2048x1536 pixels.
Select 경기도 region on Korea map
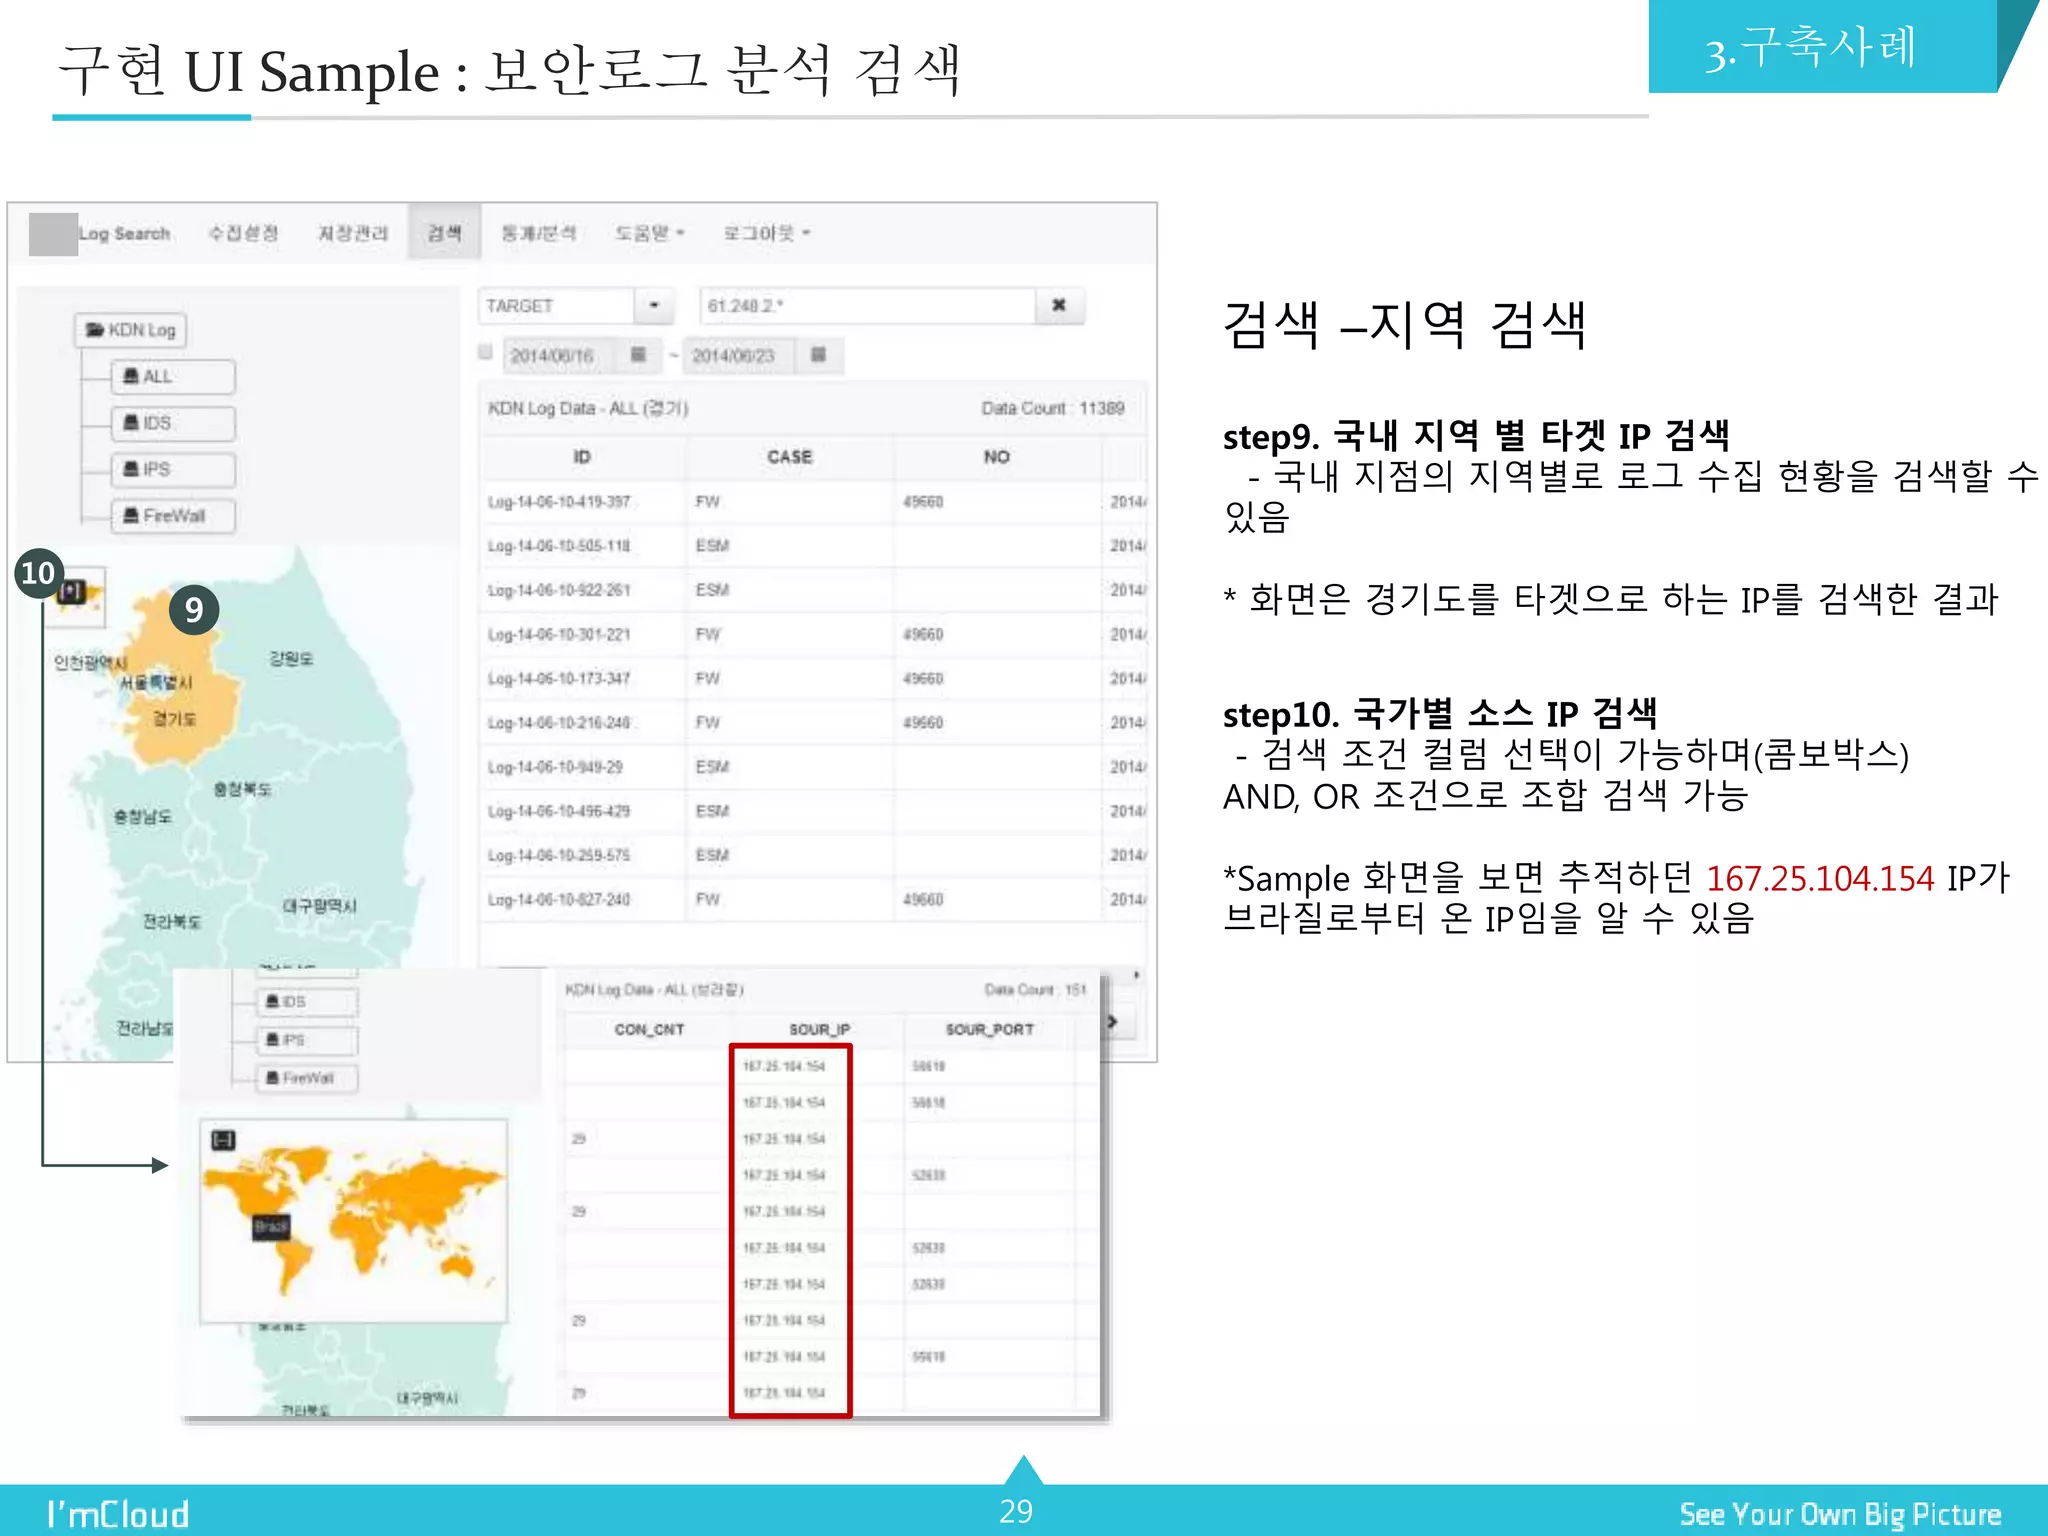(174, 719)
